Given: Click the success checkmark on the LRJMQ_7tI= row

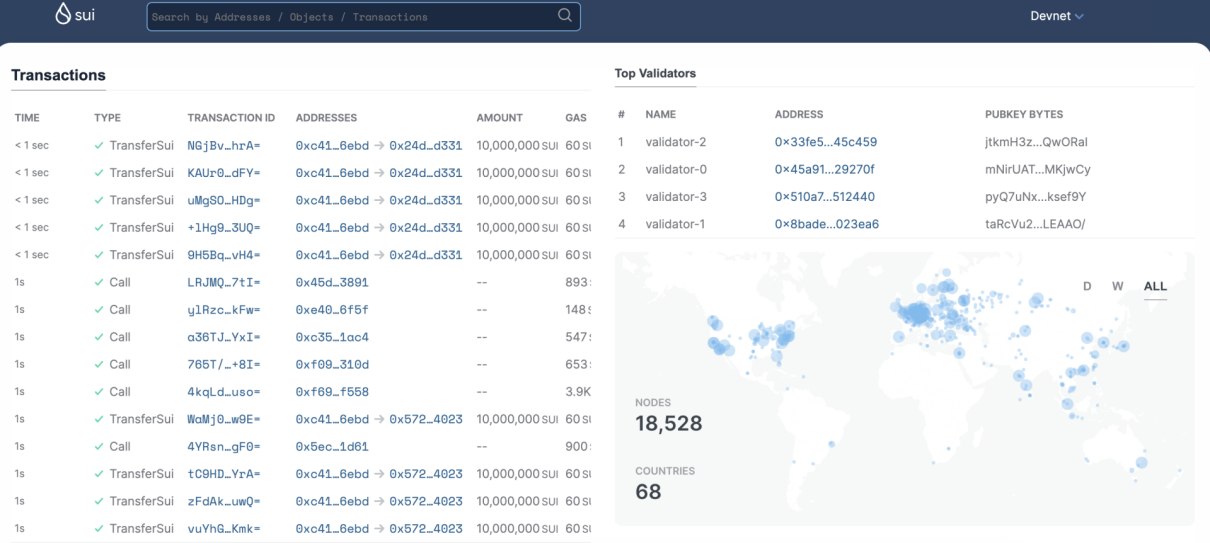Looking at the screenshot, I should point(99,282).
